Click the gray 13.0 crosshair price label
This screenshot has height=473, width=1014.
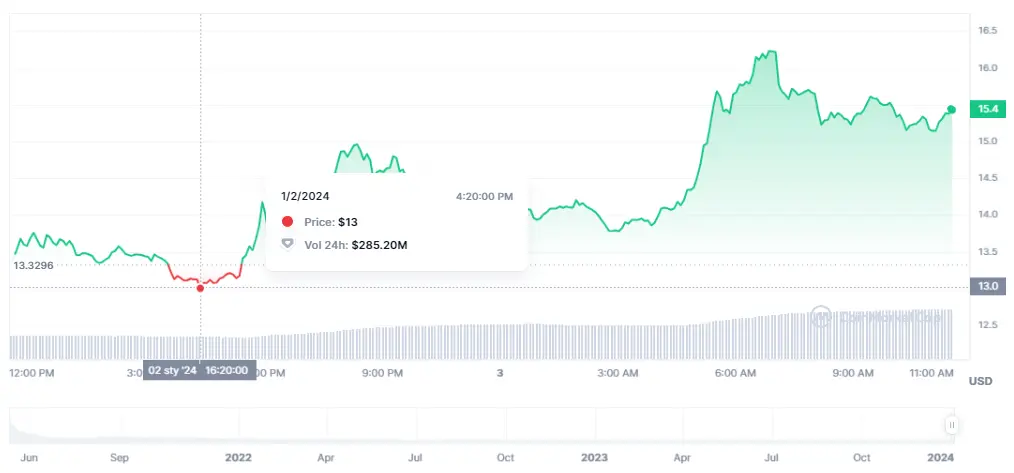click(990, 287)
